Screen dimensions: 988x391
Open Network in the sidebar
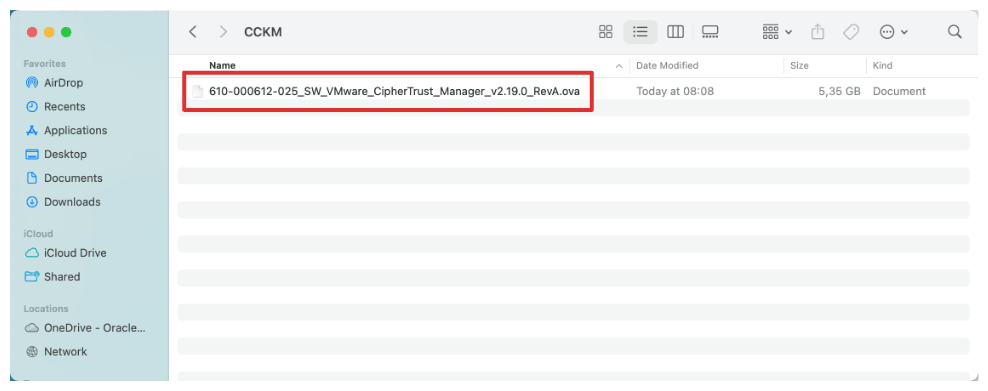(56, 352)
